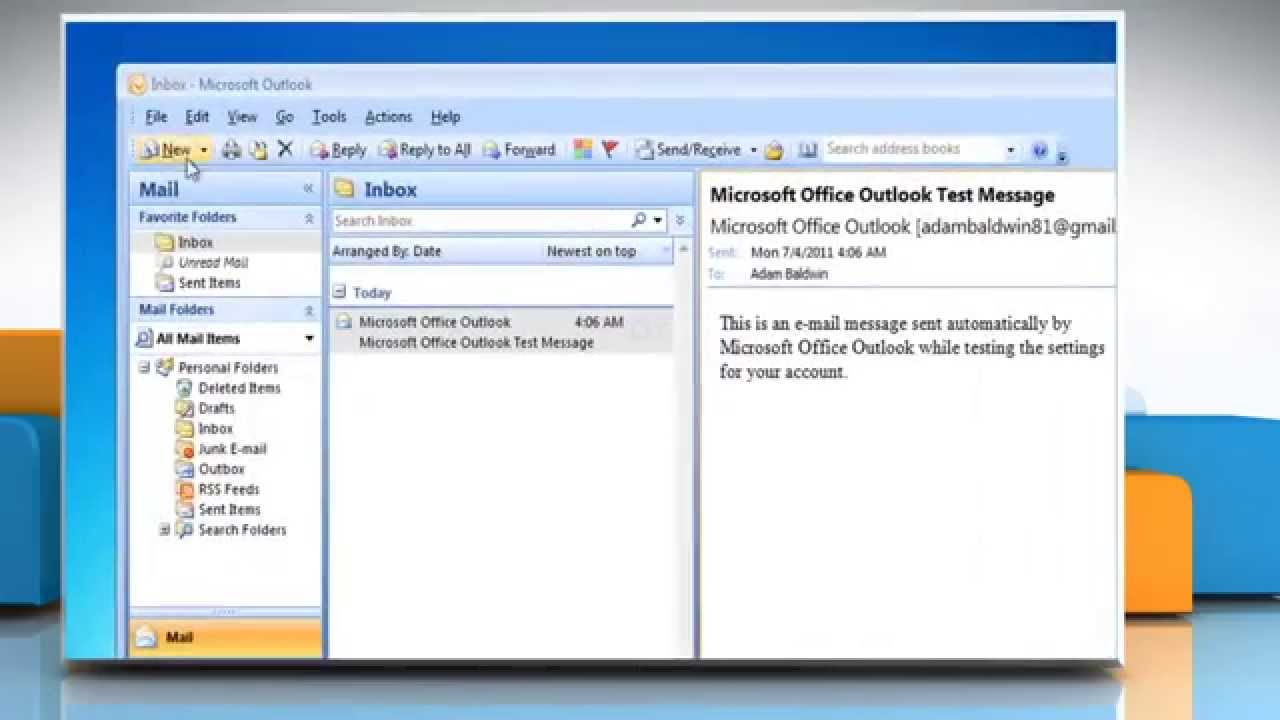Collapse the Today group

[x=339, y=292]
